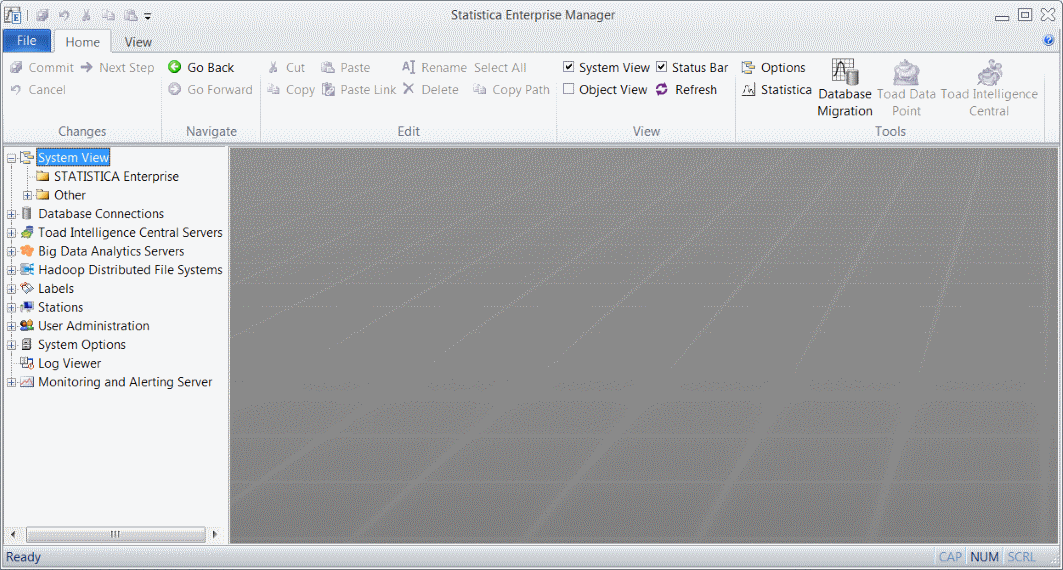The image size is (1063, 570).
Task: Open the File menu tab
Action: click(x=27, y=41)
